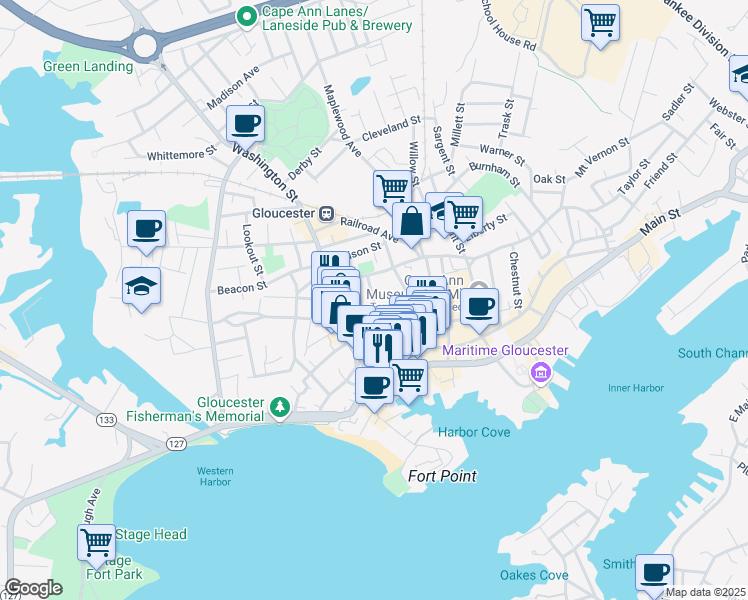
Task: Click the coffee cup marker on Washington St
Action: 245,125
